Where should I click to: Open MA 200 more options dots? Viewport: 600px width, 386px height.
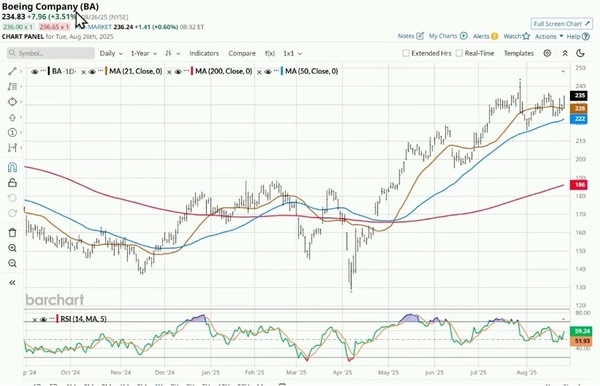186,71
